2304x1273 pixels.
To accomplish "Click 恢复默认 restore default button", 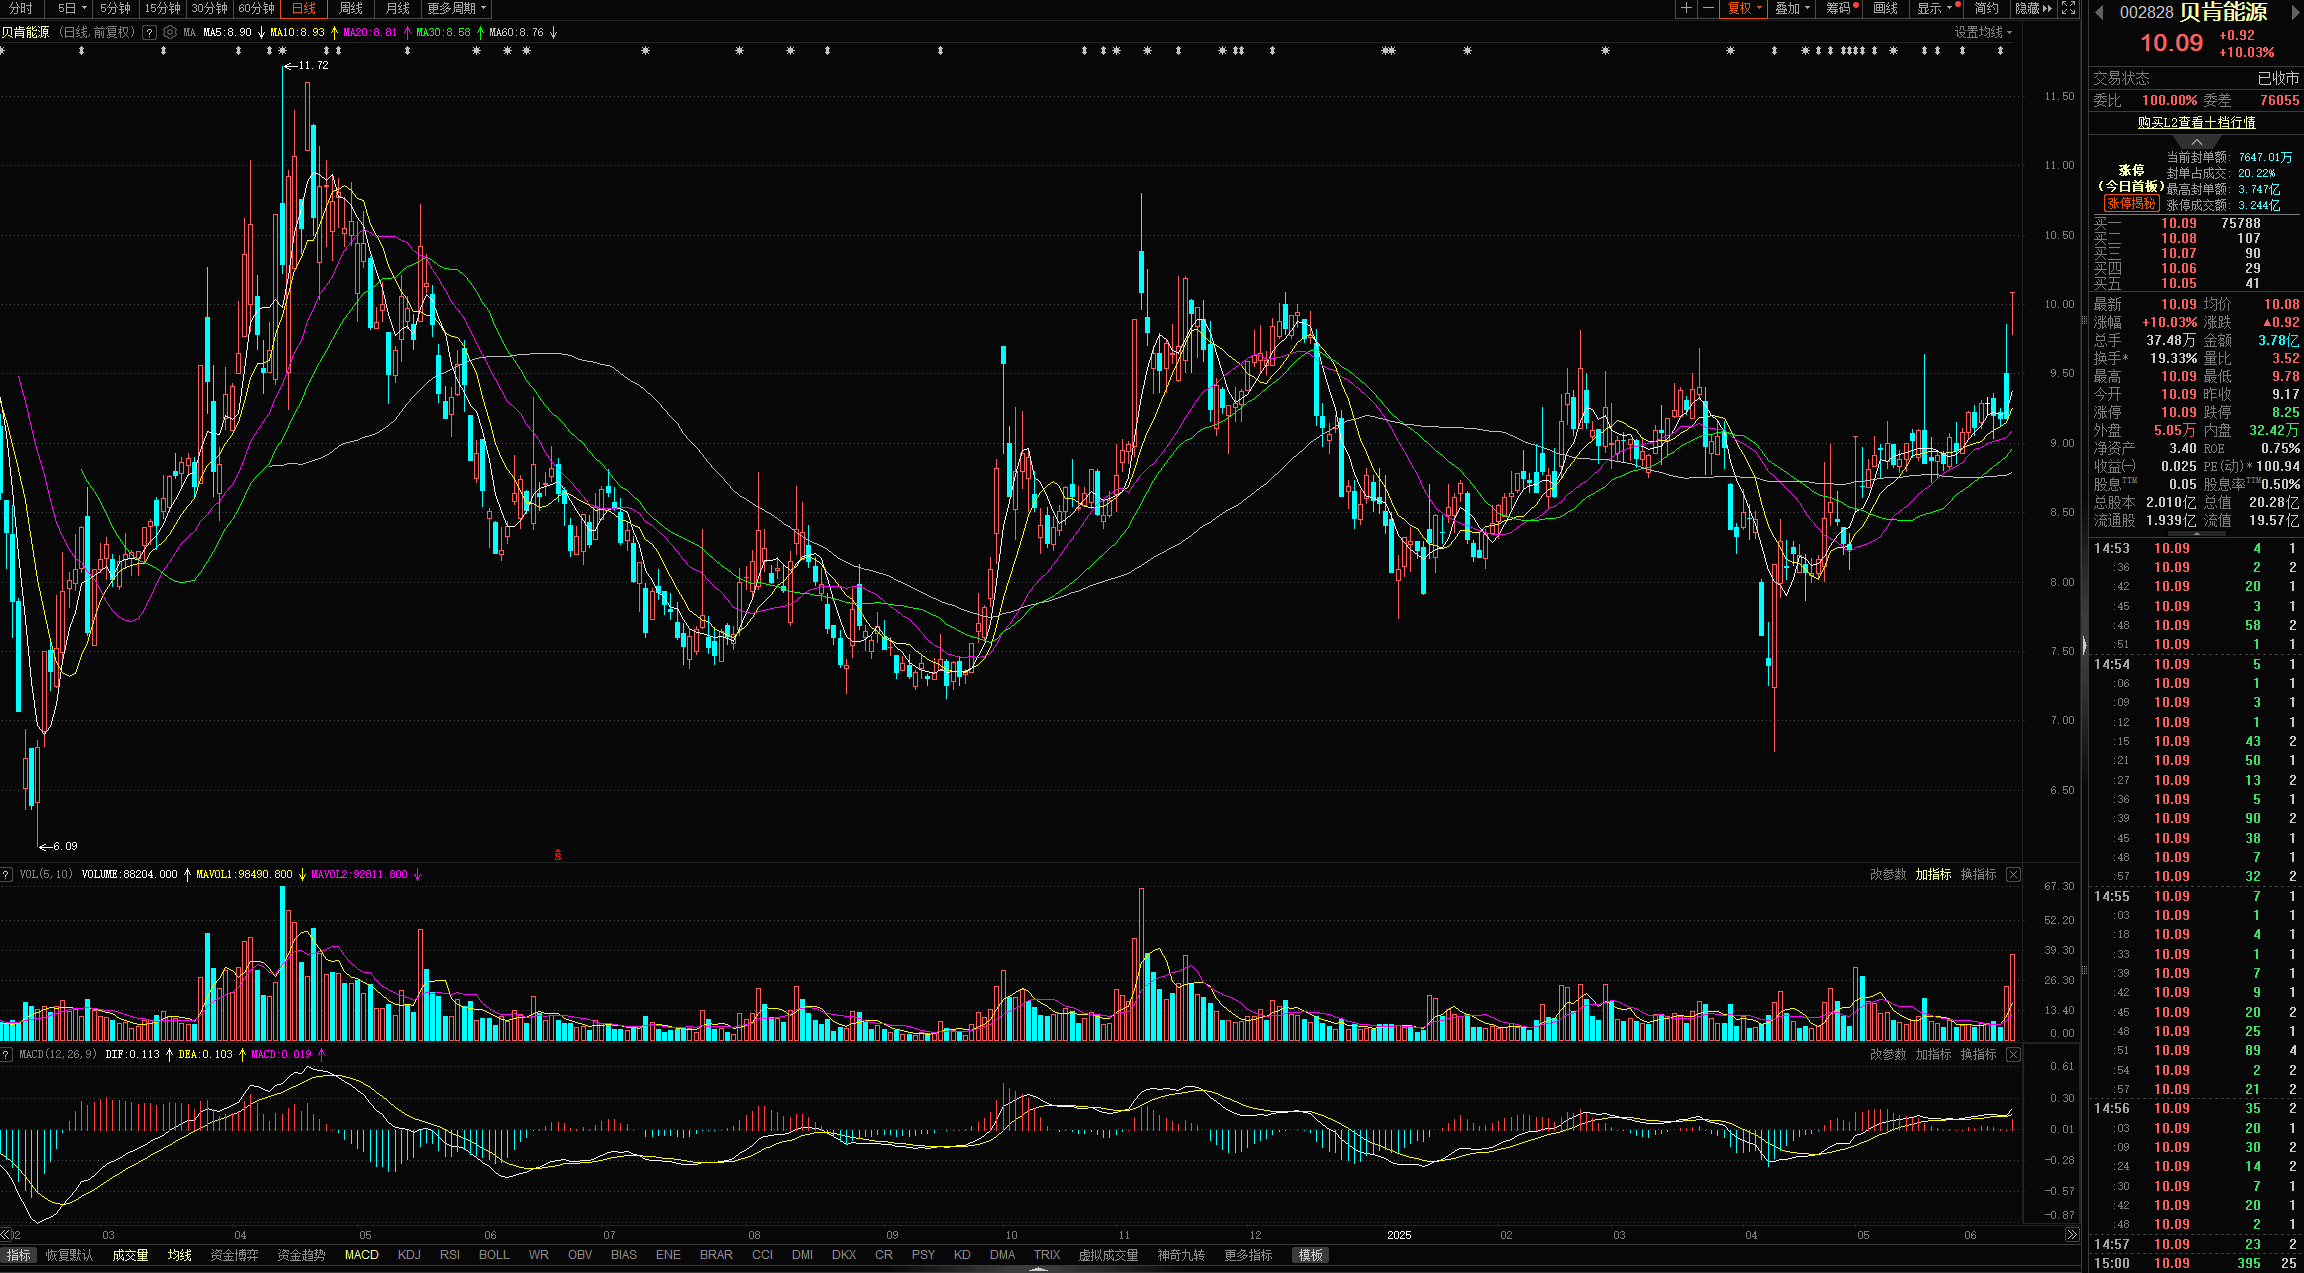I will [x=69, y=1255].
